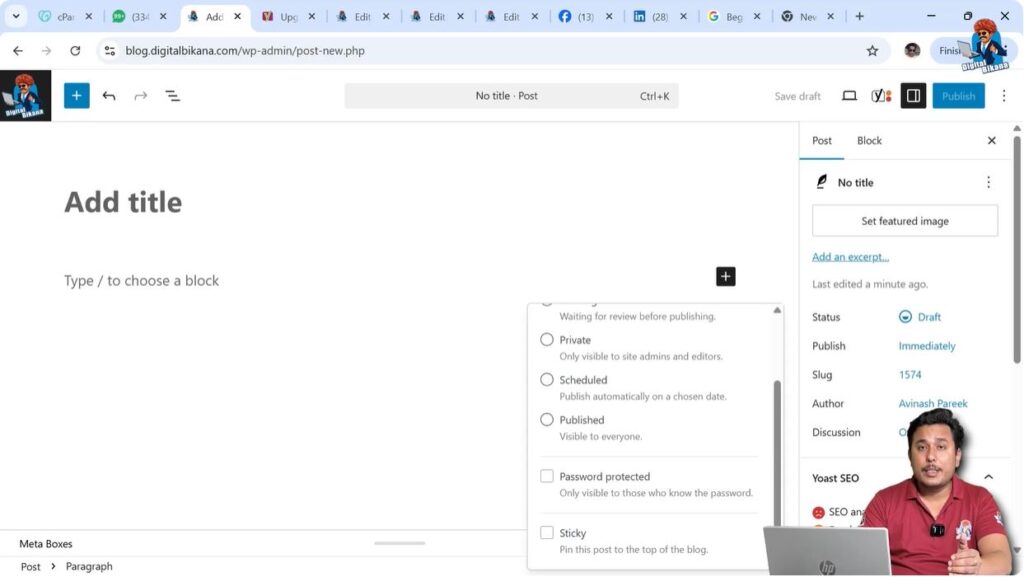Viewport: 1024px width, 577px height.
Task: Open a new browser tab
Action: tap(859, 16)
